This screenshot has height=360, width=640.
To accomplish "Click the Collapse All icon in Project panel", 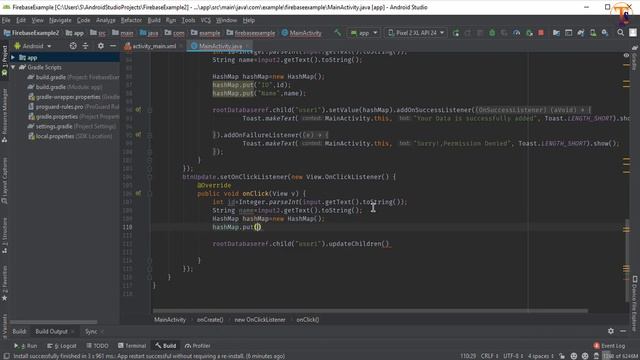I will coord(85,46).
